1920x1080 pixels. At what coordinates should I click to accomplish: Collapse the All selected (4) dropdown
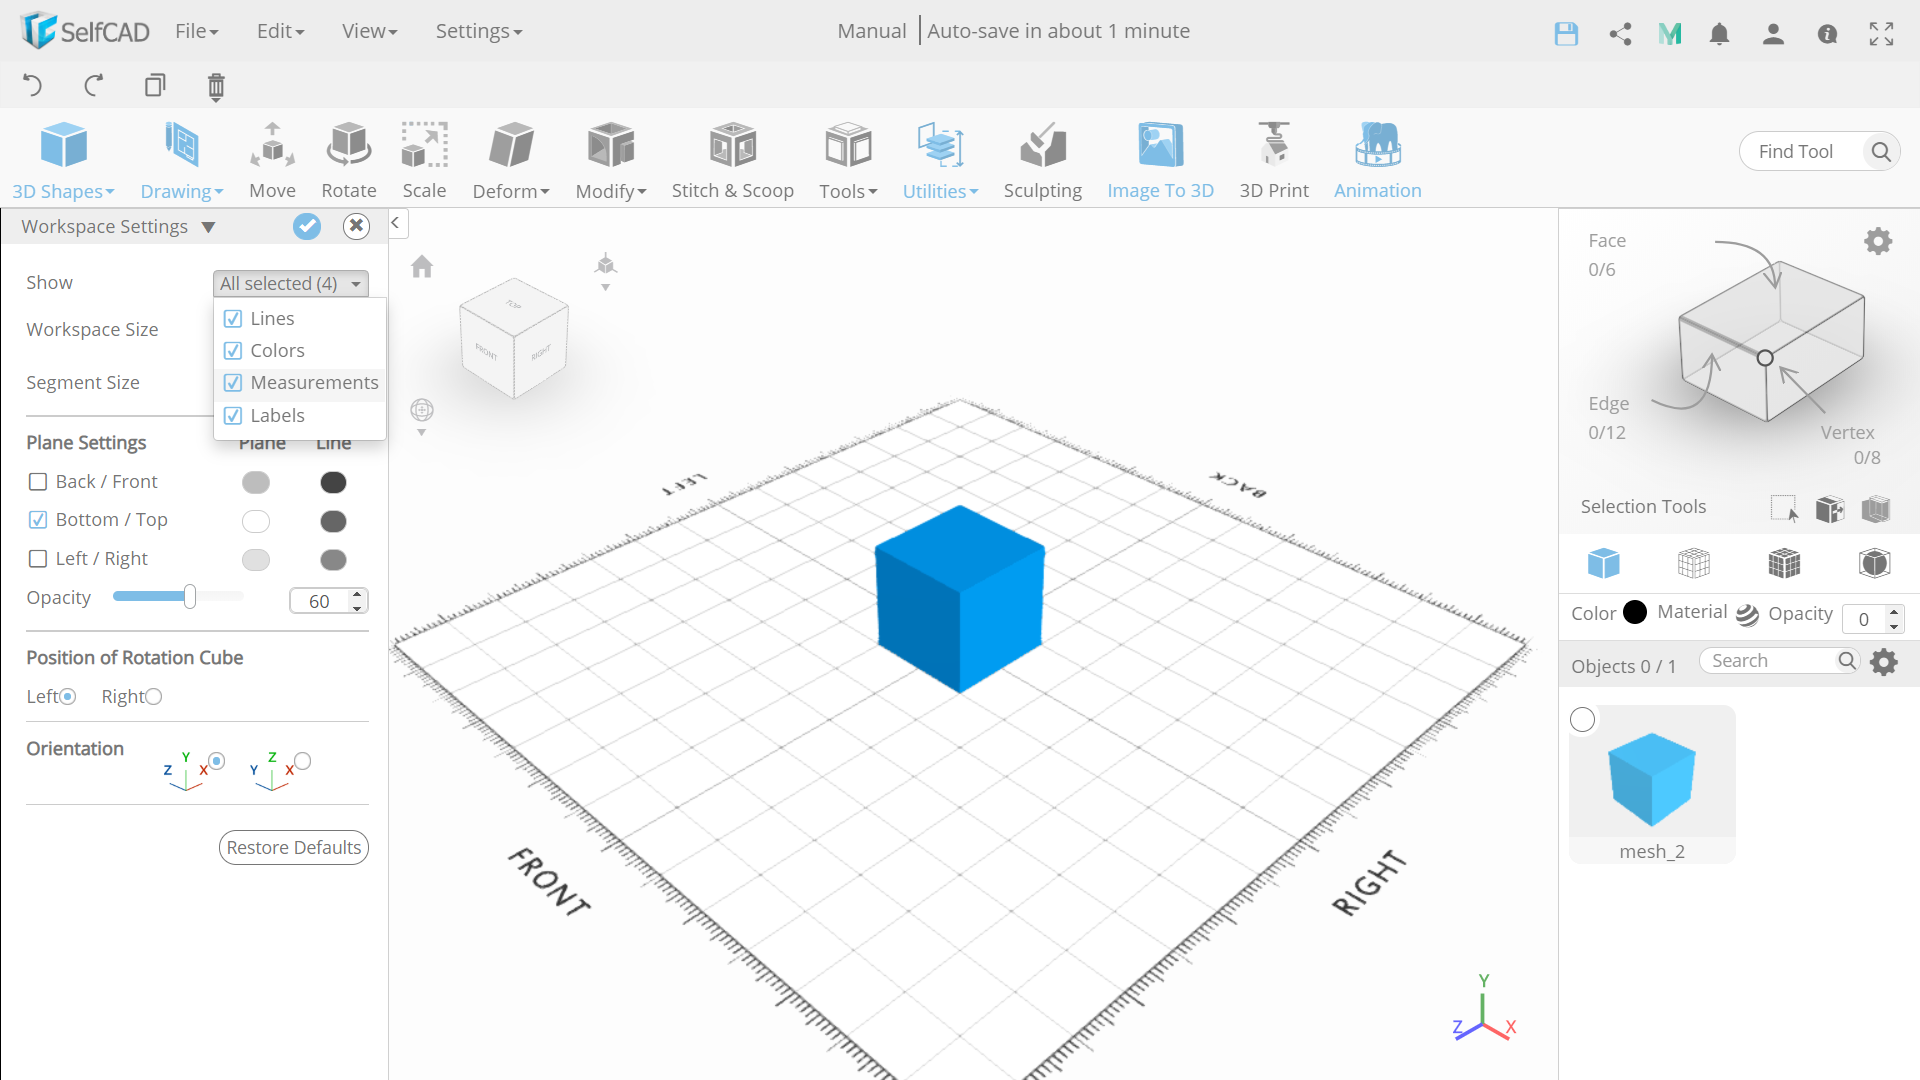[290, 284]
